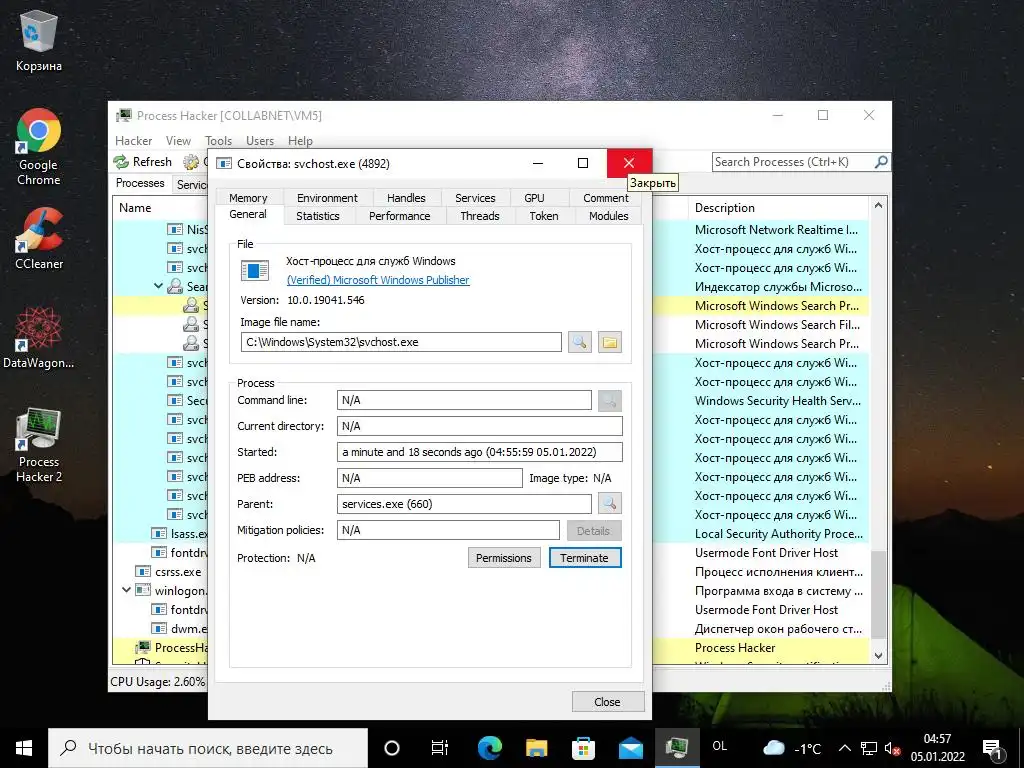Click the svchost.exe file icon in the File group

(x=254, y=270)
